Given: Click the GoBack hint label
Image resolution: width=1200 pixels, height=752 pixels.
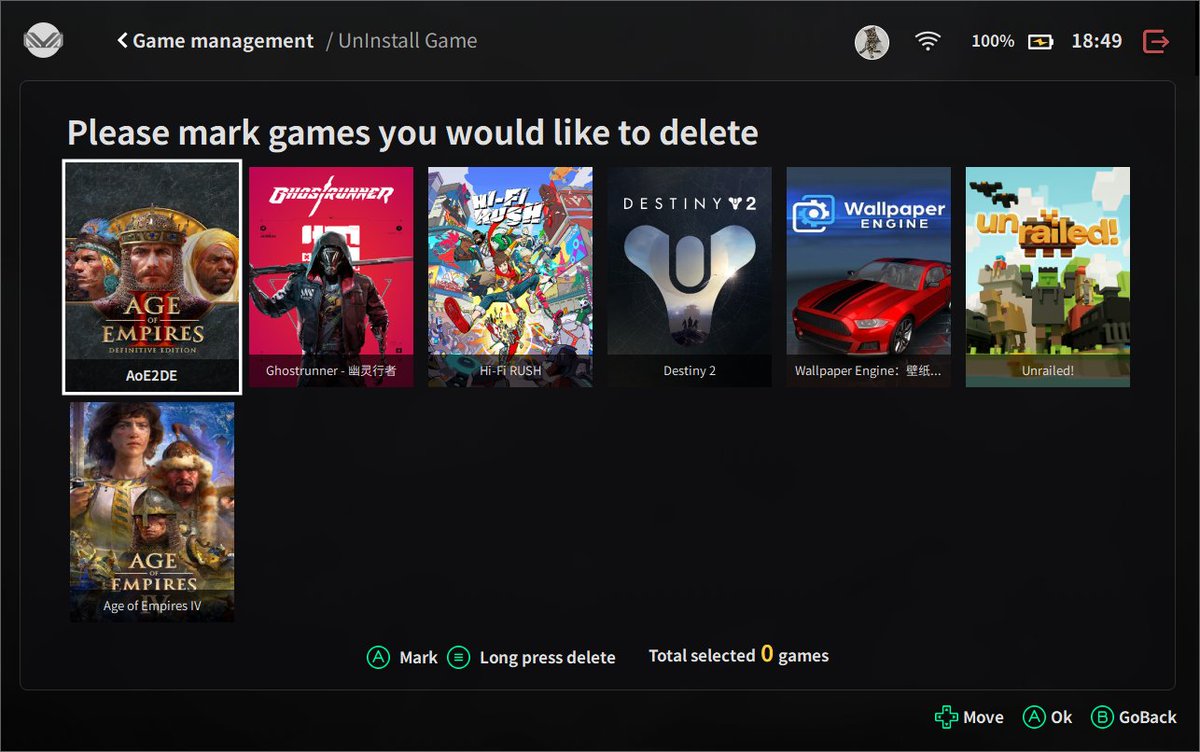Looking at the screenshot, I should click(x=1148, y=717).
